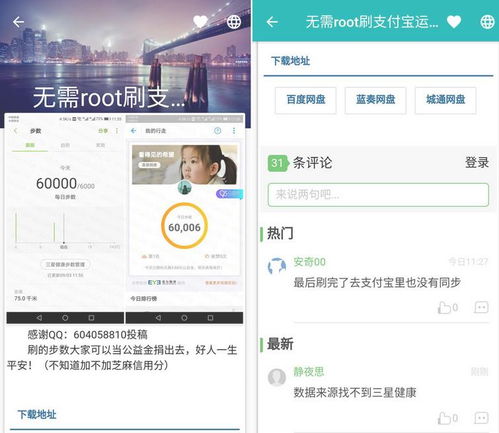
Task: Tap 登录 to sign in
Action: [477, 163]
